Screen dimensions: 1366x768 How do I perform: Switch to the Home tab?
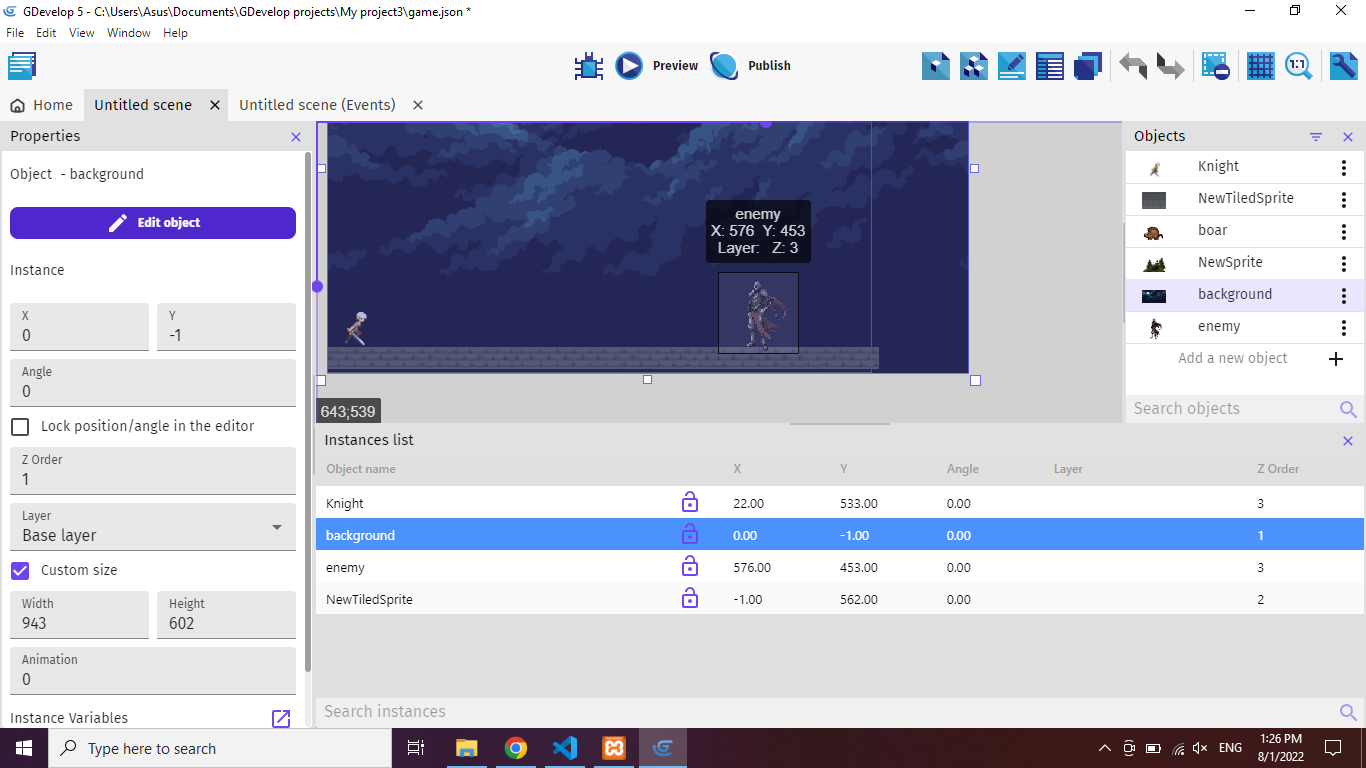tap(42, 105)
